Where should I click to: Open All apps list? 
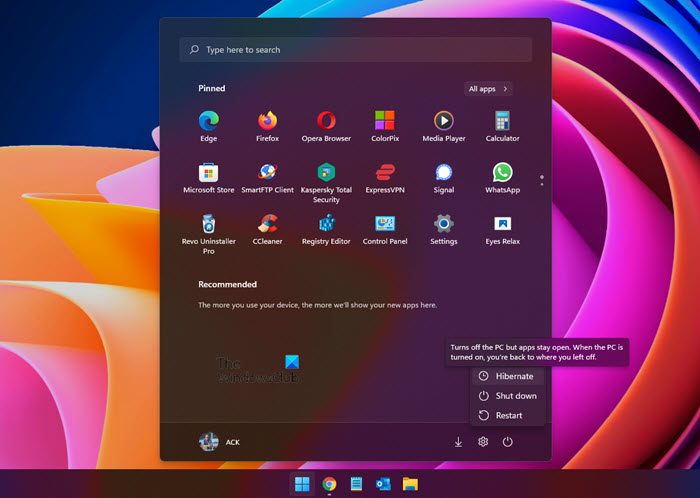tap(488, 89)
